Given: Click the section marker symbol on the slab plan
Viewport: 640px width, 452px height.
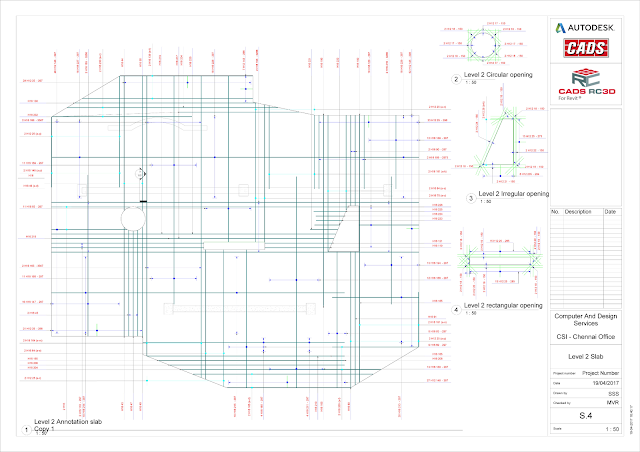Looking at the screenshot, I should (x=140, y=174).
